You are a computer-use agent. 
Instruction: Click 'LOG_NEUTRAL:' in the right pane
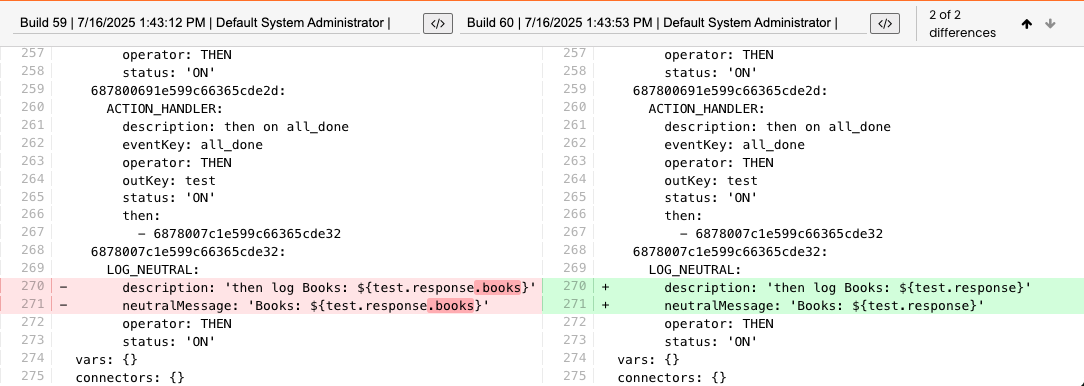click(x=695, y=269)
